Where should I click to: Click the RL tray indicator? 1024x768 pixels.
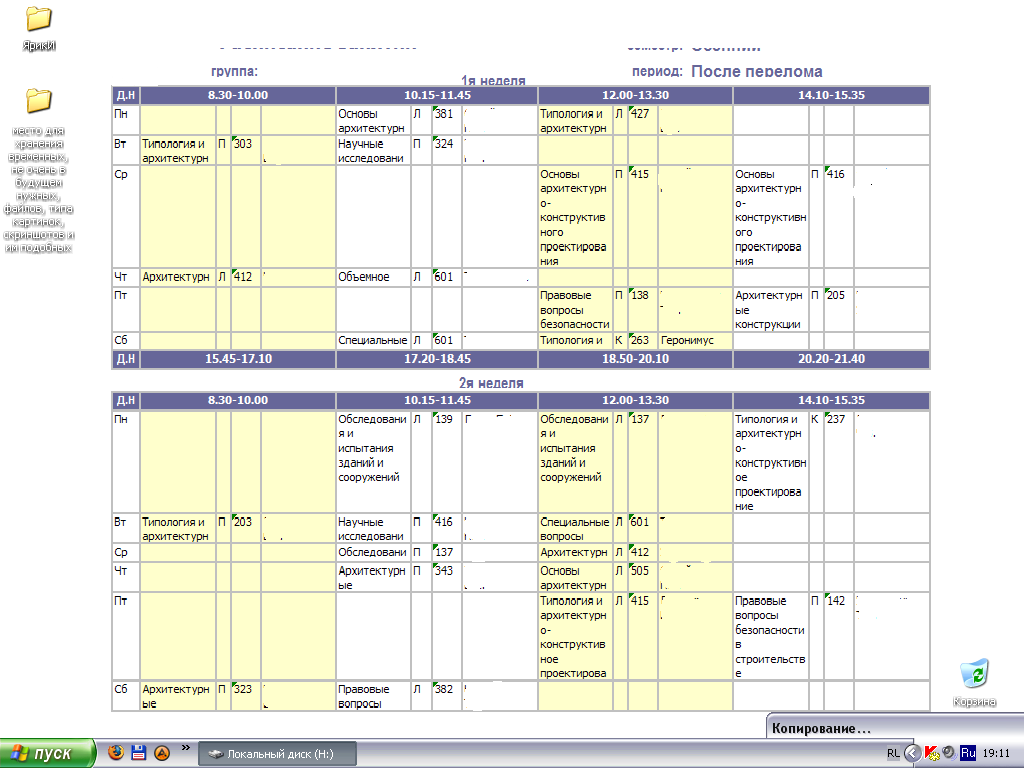tap(893, 753)
